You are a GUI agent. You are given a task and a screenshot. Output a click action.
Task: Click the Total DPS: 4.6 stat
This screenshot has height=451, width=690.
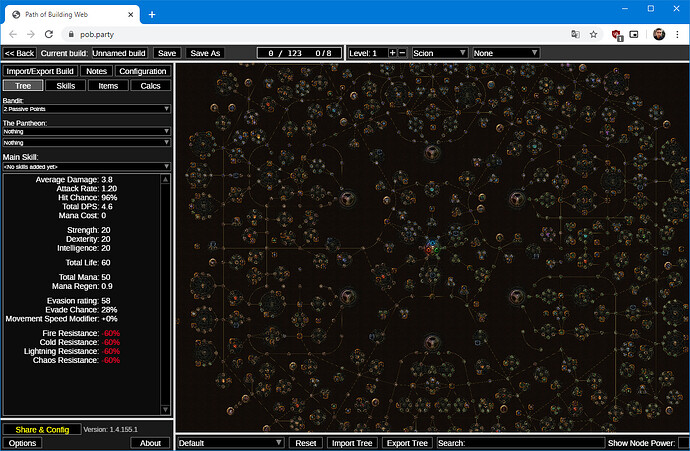click(x=87, y=206)
